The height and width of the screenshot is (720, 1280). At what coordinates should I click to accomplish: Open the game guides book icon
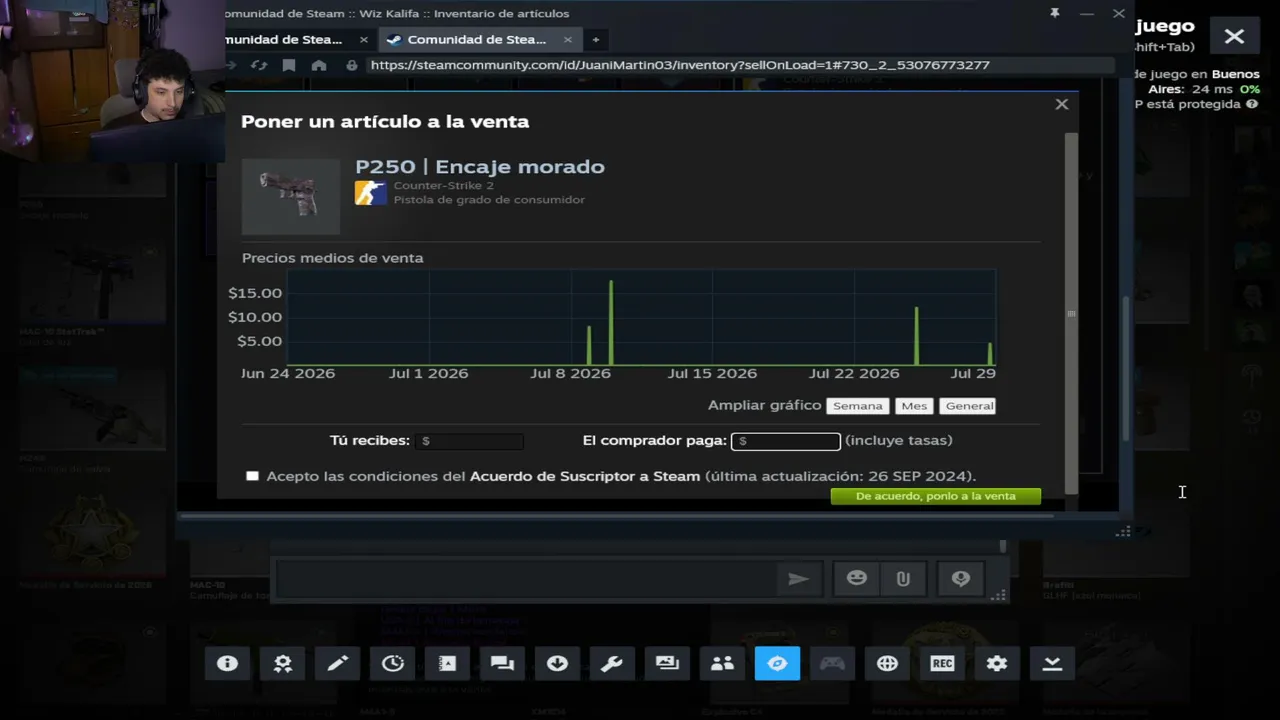[447, 663]
